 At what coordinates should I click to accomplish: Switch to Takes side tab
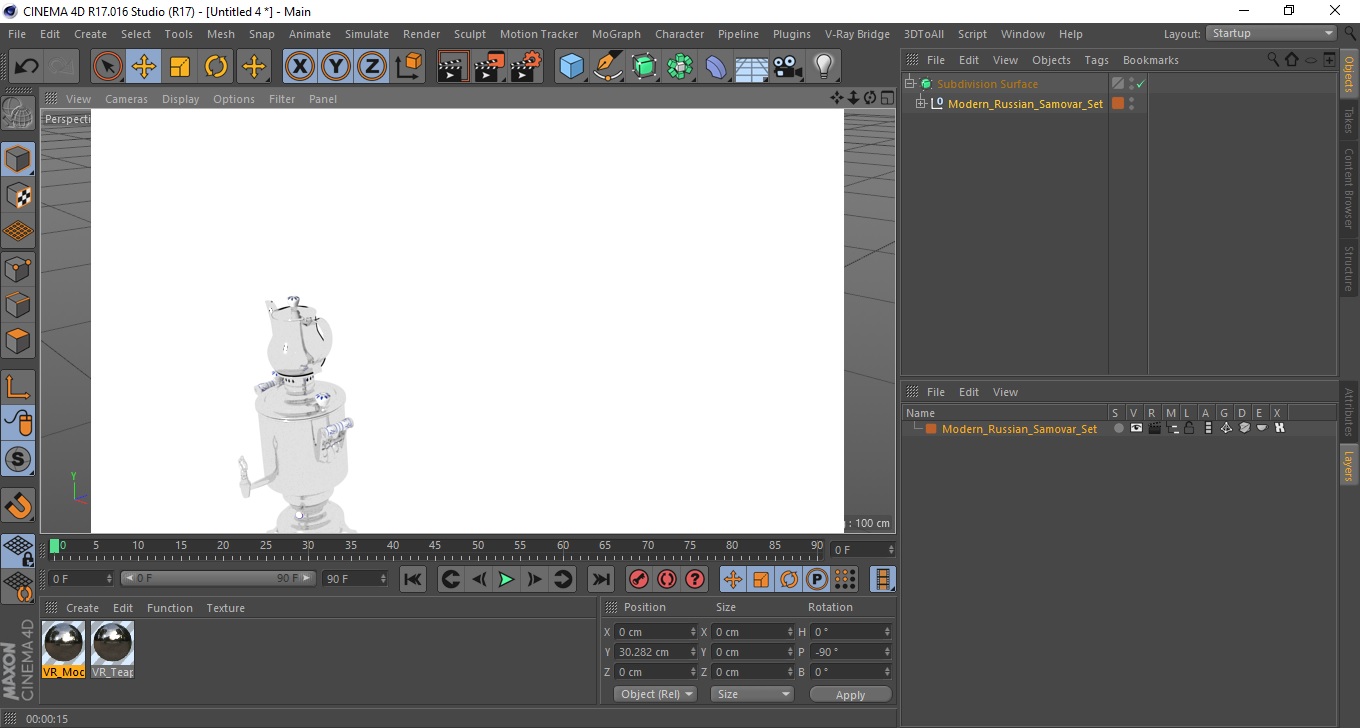coord(1349,120)
